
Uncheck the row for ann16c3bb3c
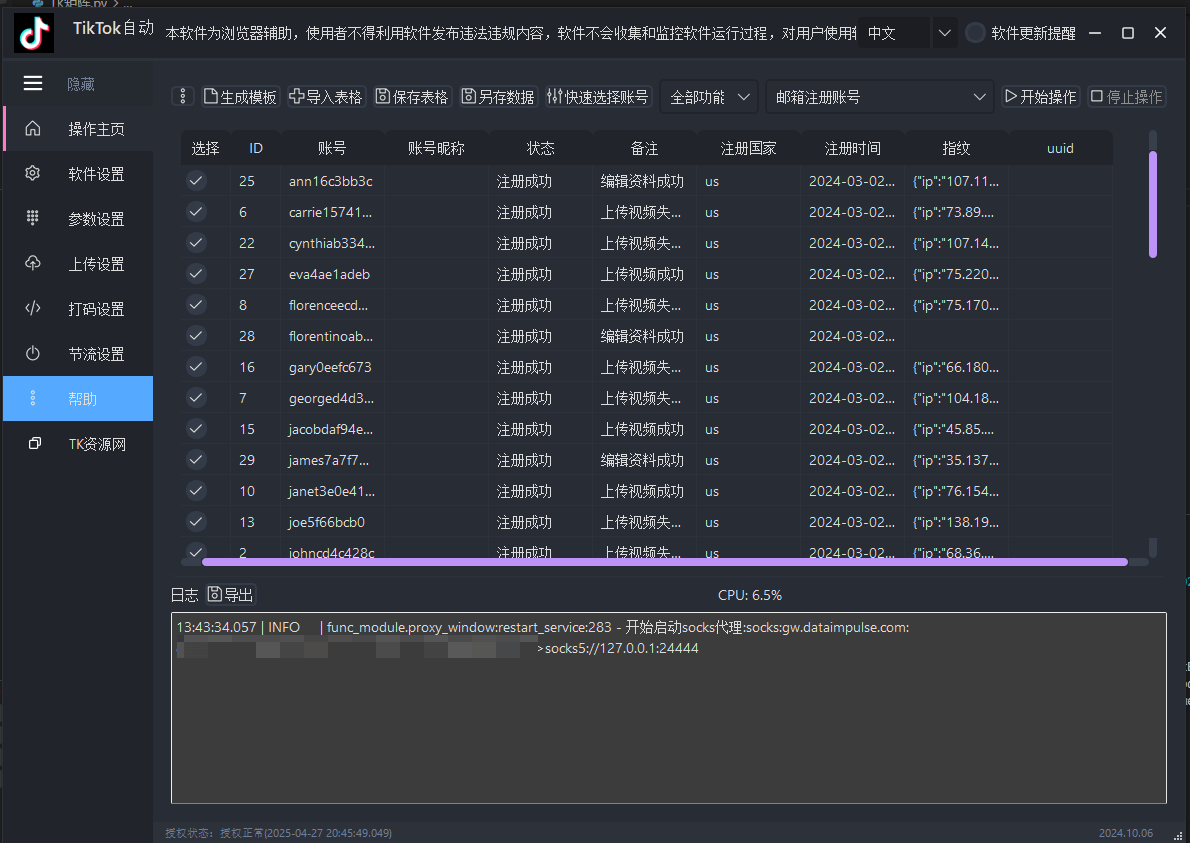(x=196, y=181)
